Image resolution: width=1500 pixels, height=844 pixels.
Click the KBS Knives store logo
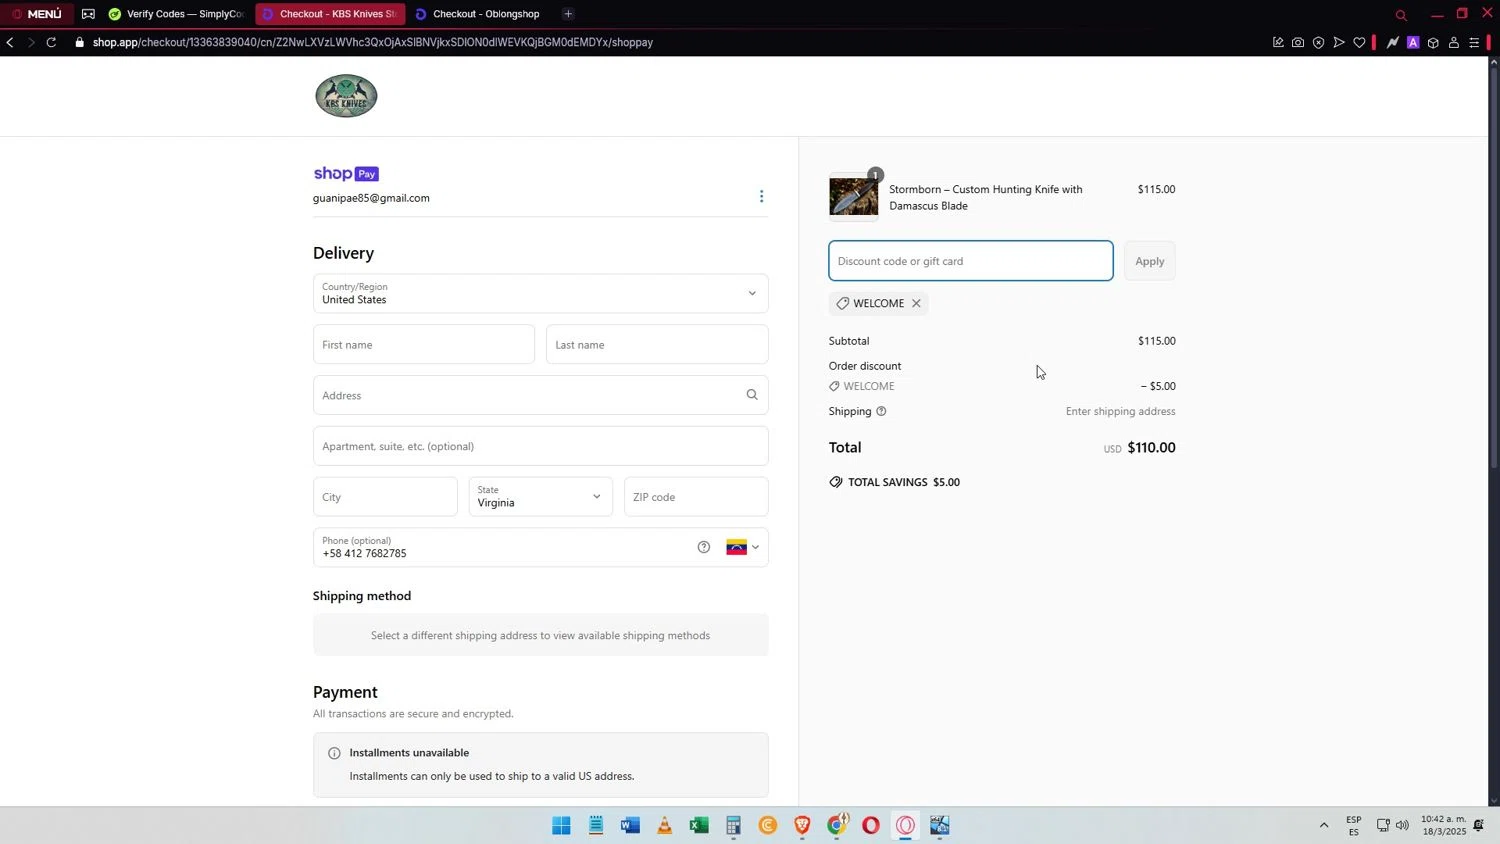pyautogui.click(x=346, y=96)
